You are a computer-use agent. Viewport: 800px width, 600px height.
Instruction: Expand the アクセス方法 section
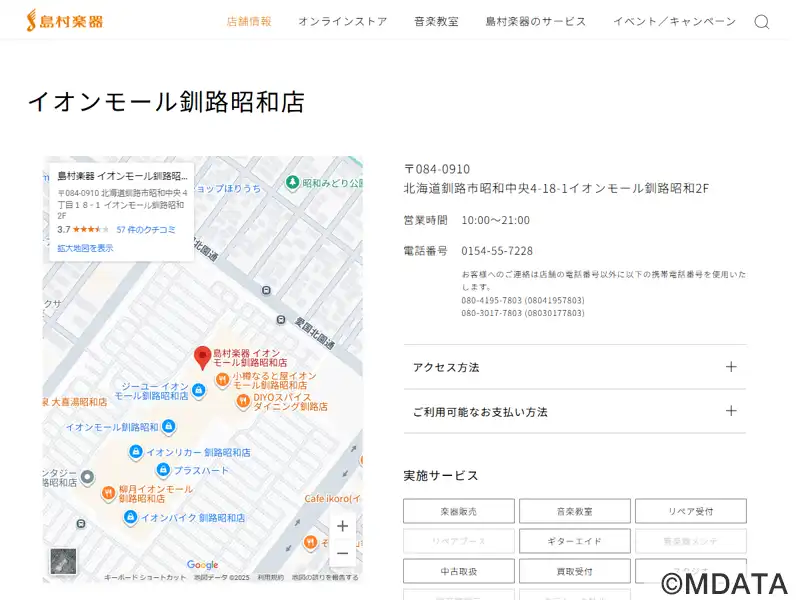click(x=575, y=367)
